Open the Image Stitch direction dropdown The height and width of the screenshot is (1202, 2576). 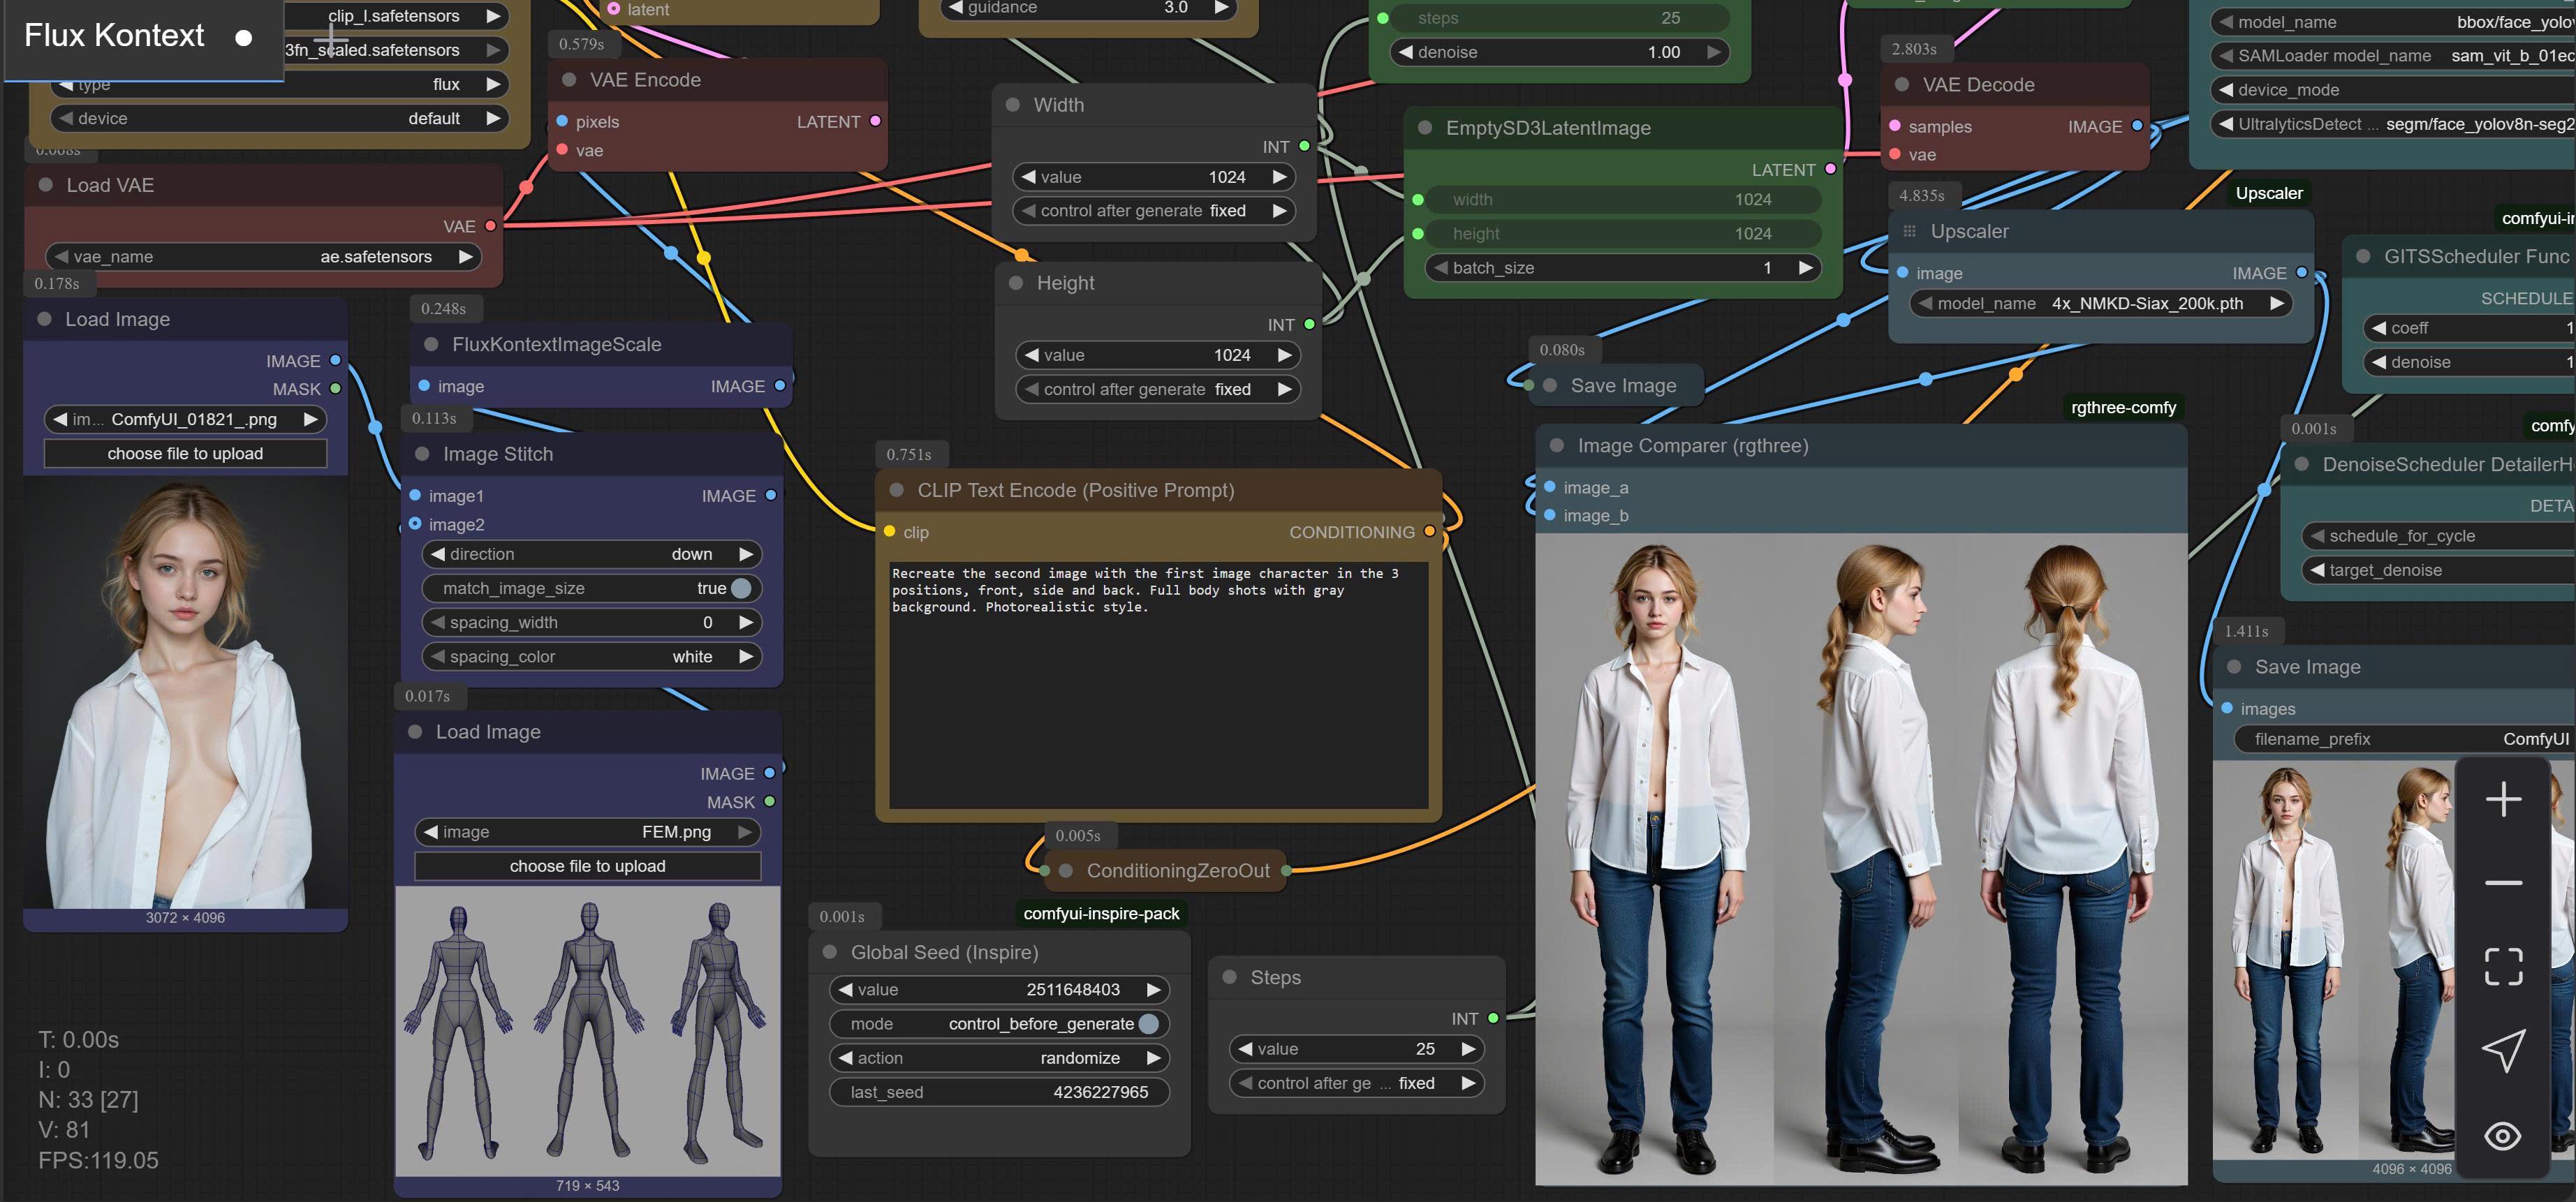(x=591, y=554)
